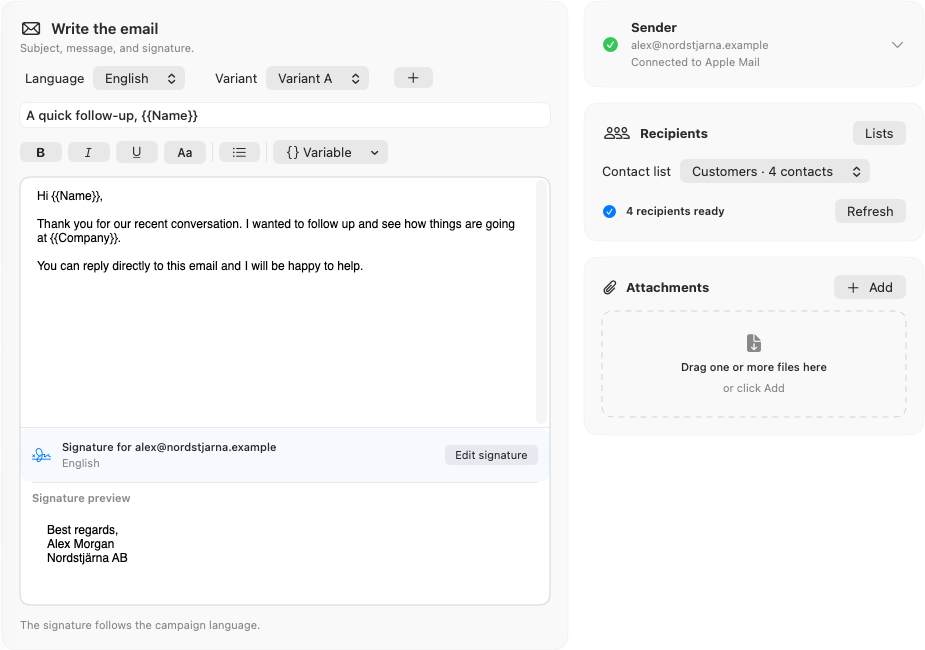Refresh the recipients

pos(870,211)
